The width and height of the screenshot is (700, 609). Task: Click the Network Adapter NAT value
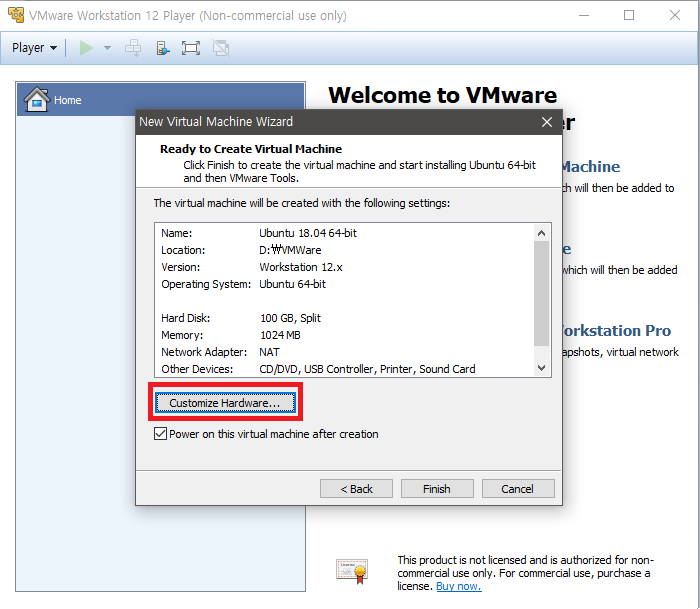click(x=269, y=352)
